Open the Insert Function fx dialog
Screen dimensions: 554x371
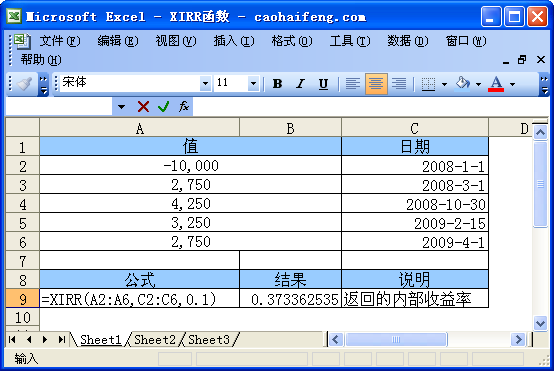[184, 106]
